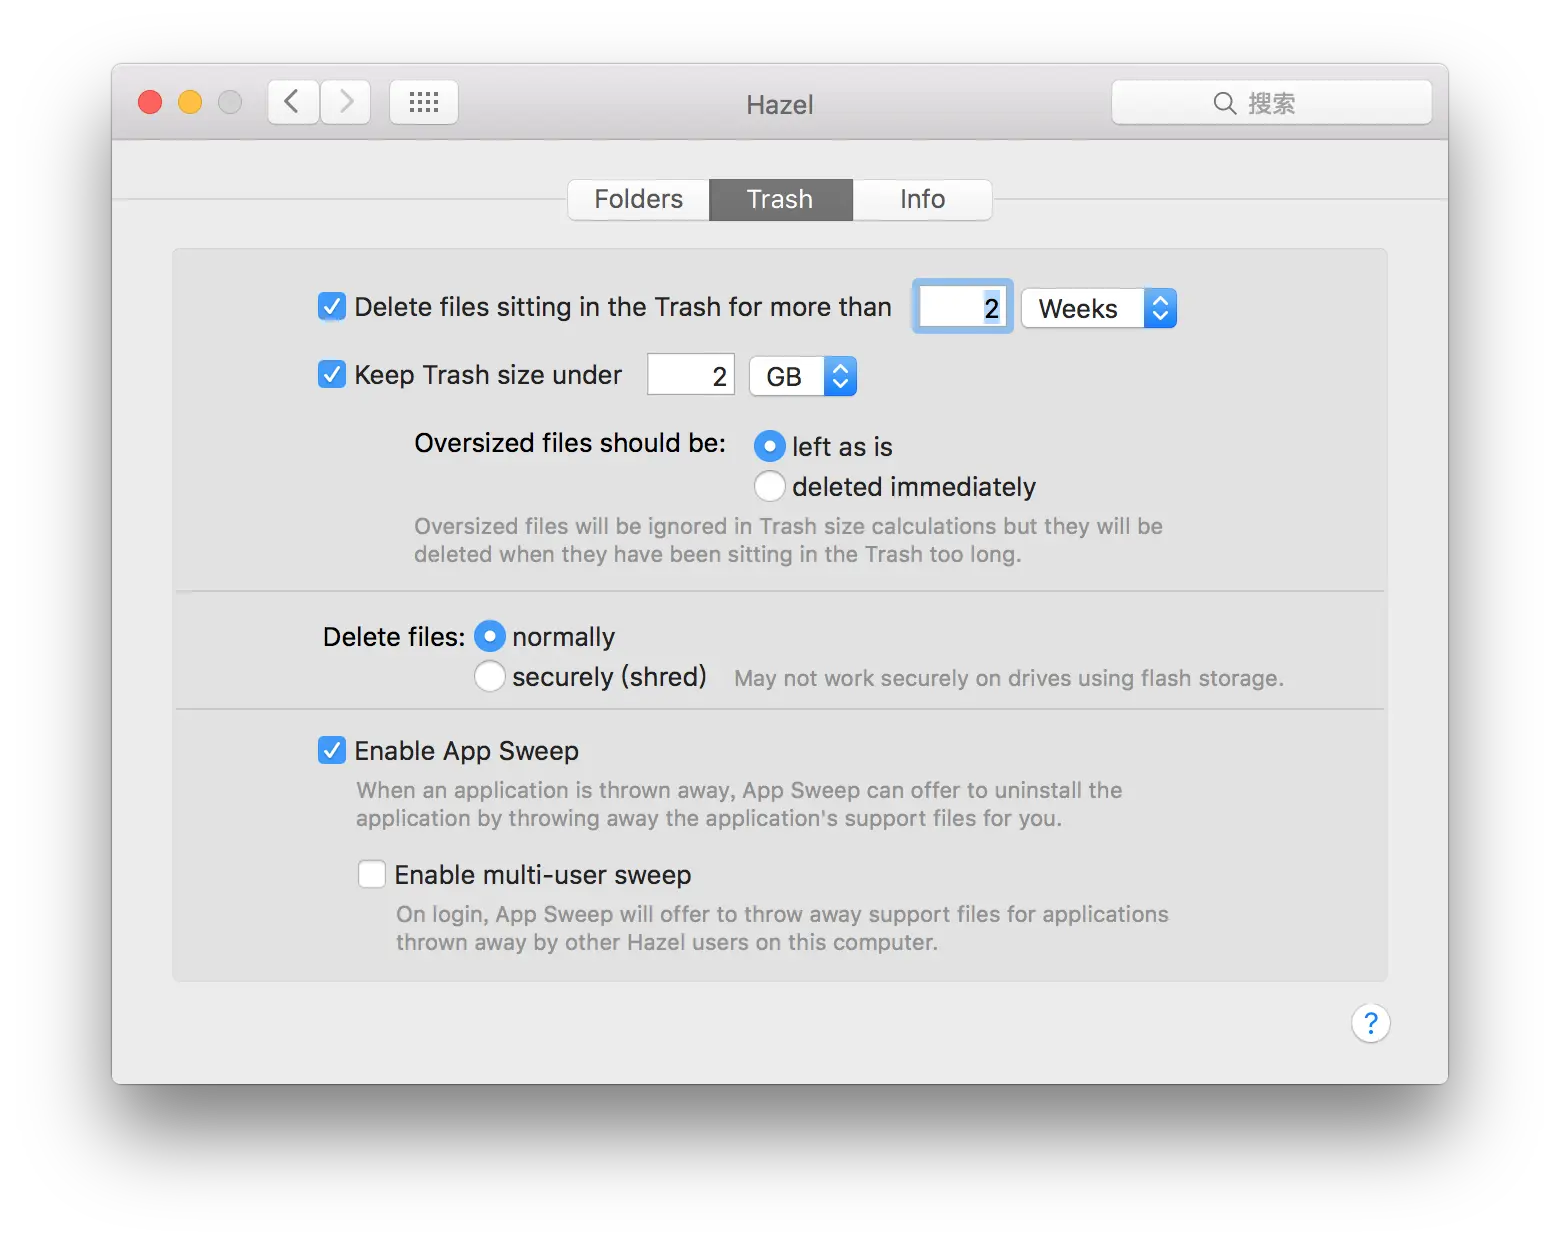
Task: Go back with the left chevron button
Action: (293, 102)
